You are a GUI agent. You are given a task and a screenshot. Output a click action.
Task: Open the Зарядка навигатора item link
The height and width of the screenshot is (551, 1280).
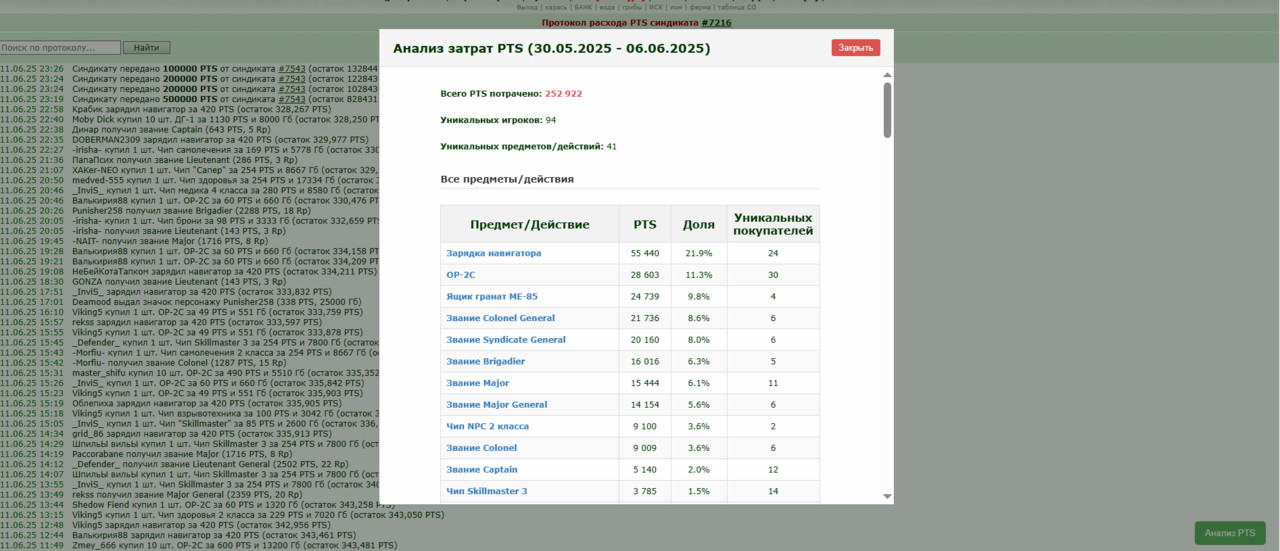pos(494,253)
